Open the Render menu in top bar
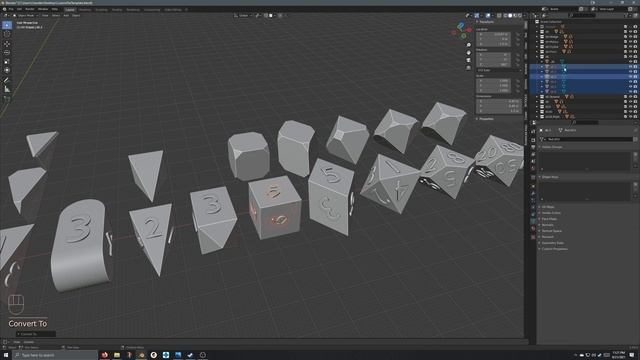 (x=30, y=9)
